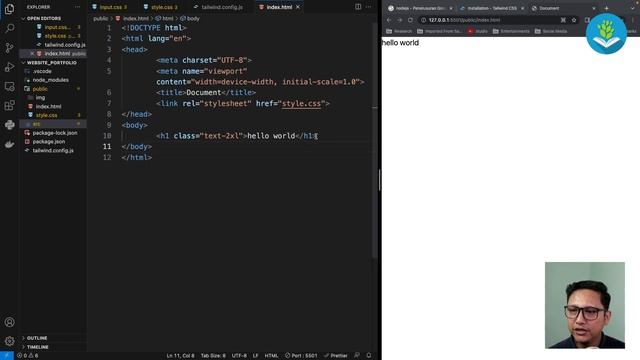The width and height of the screenshot is (640, 360).
Task: Open the Extensions view
Action: point(9,105)
